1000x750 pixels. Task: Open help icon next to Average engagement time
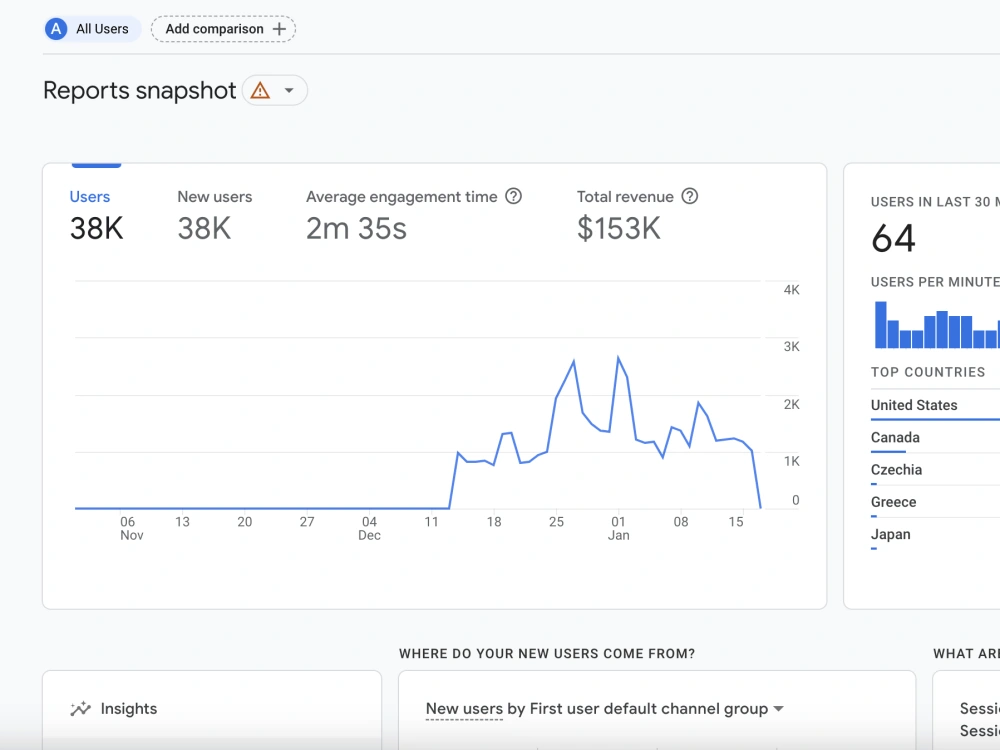point(513,196)
